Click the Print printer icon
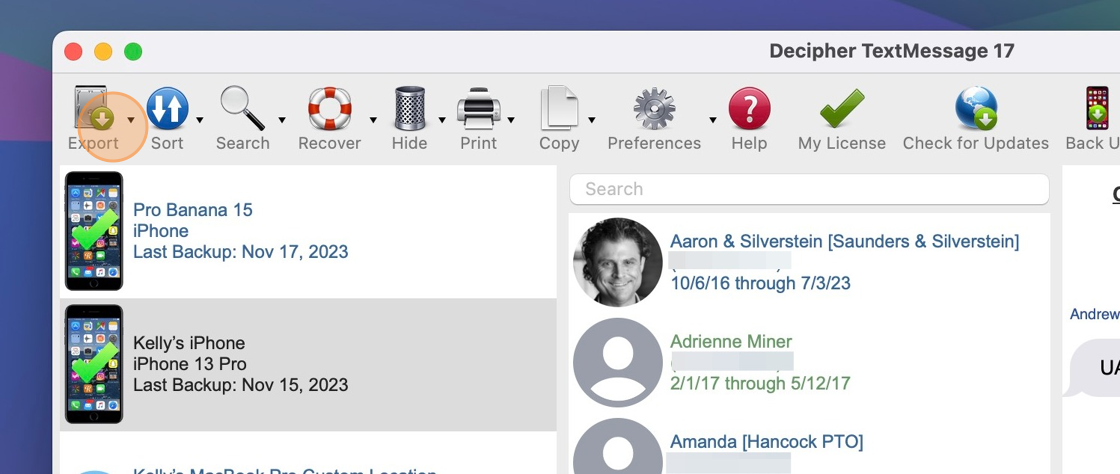The height and width of the screenshot is (474, 1120). [x=478, y=109]
